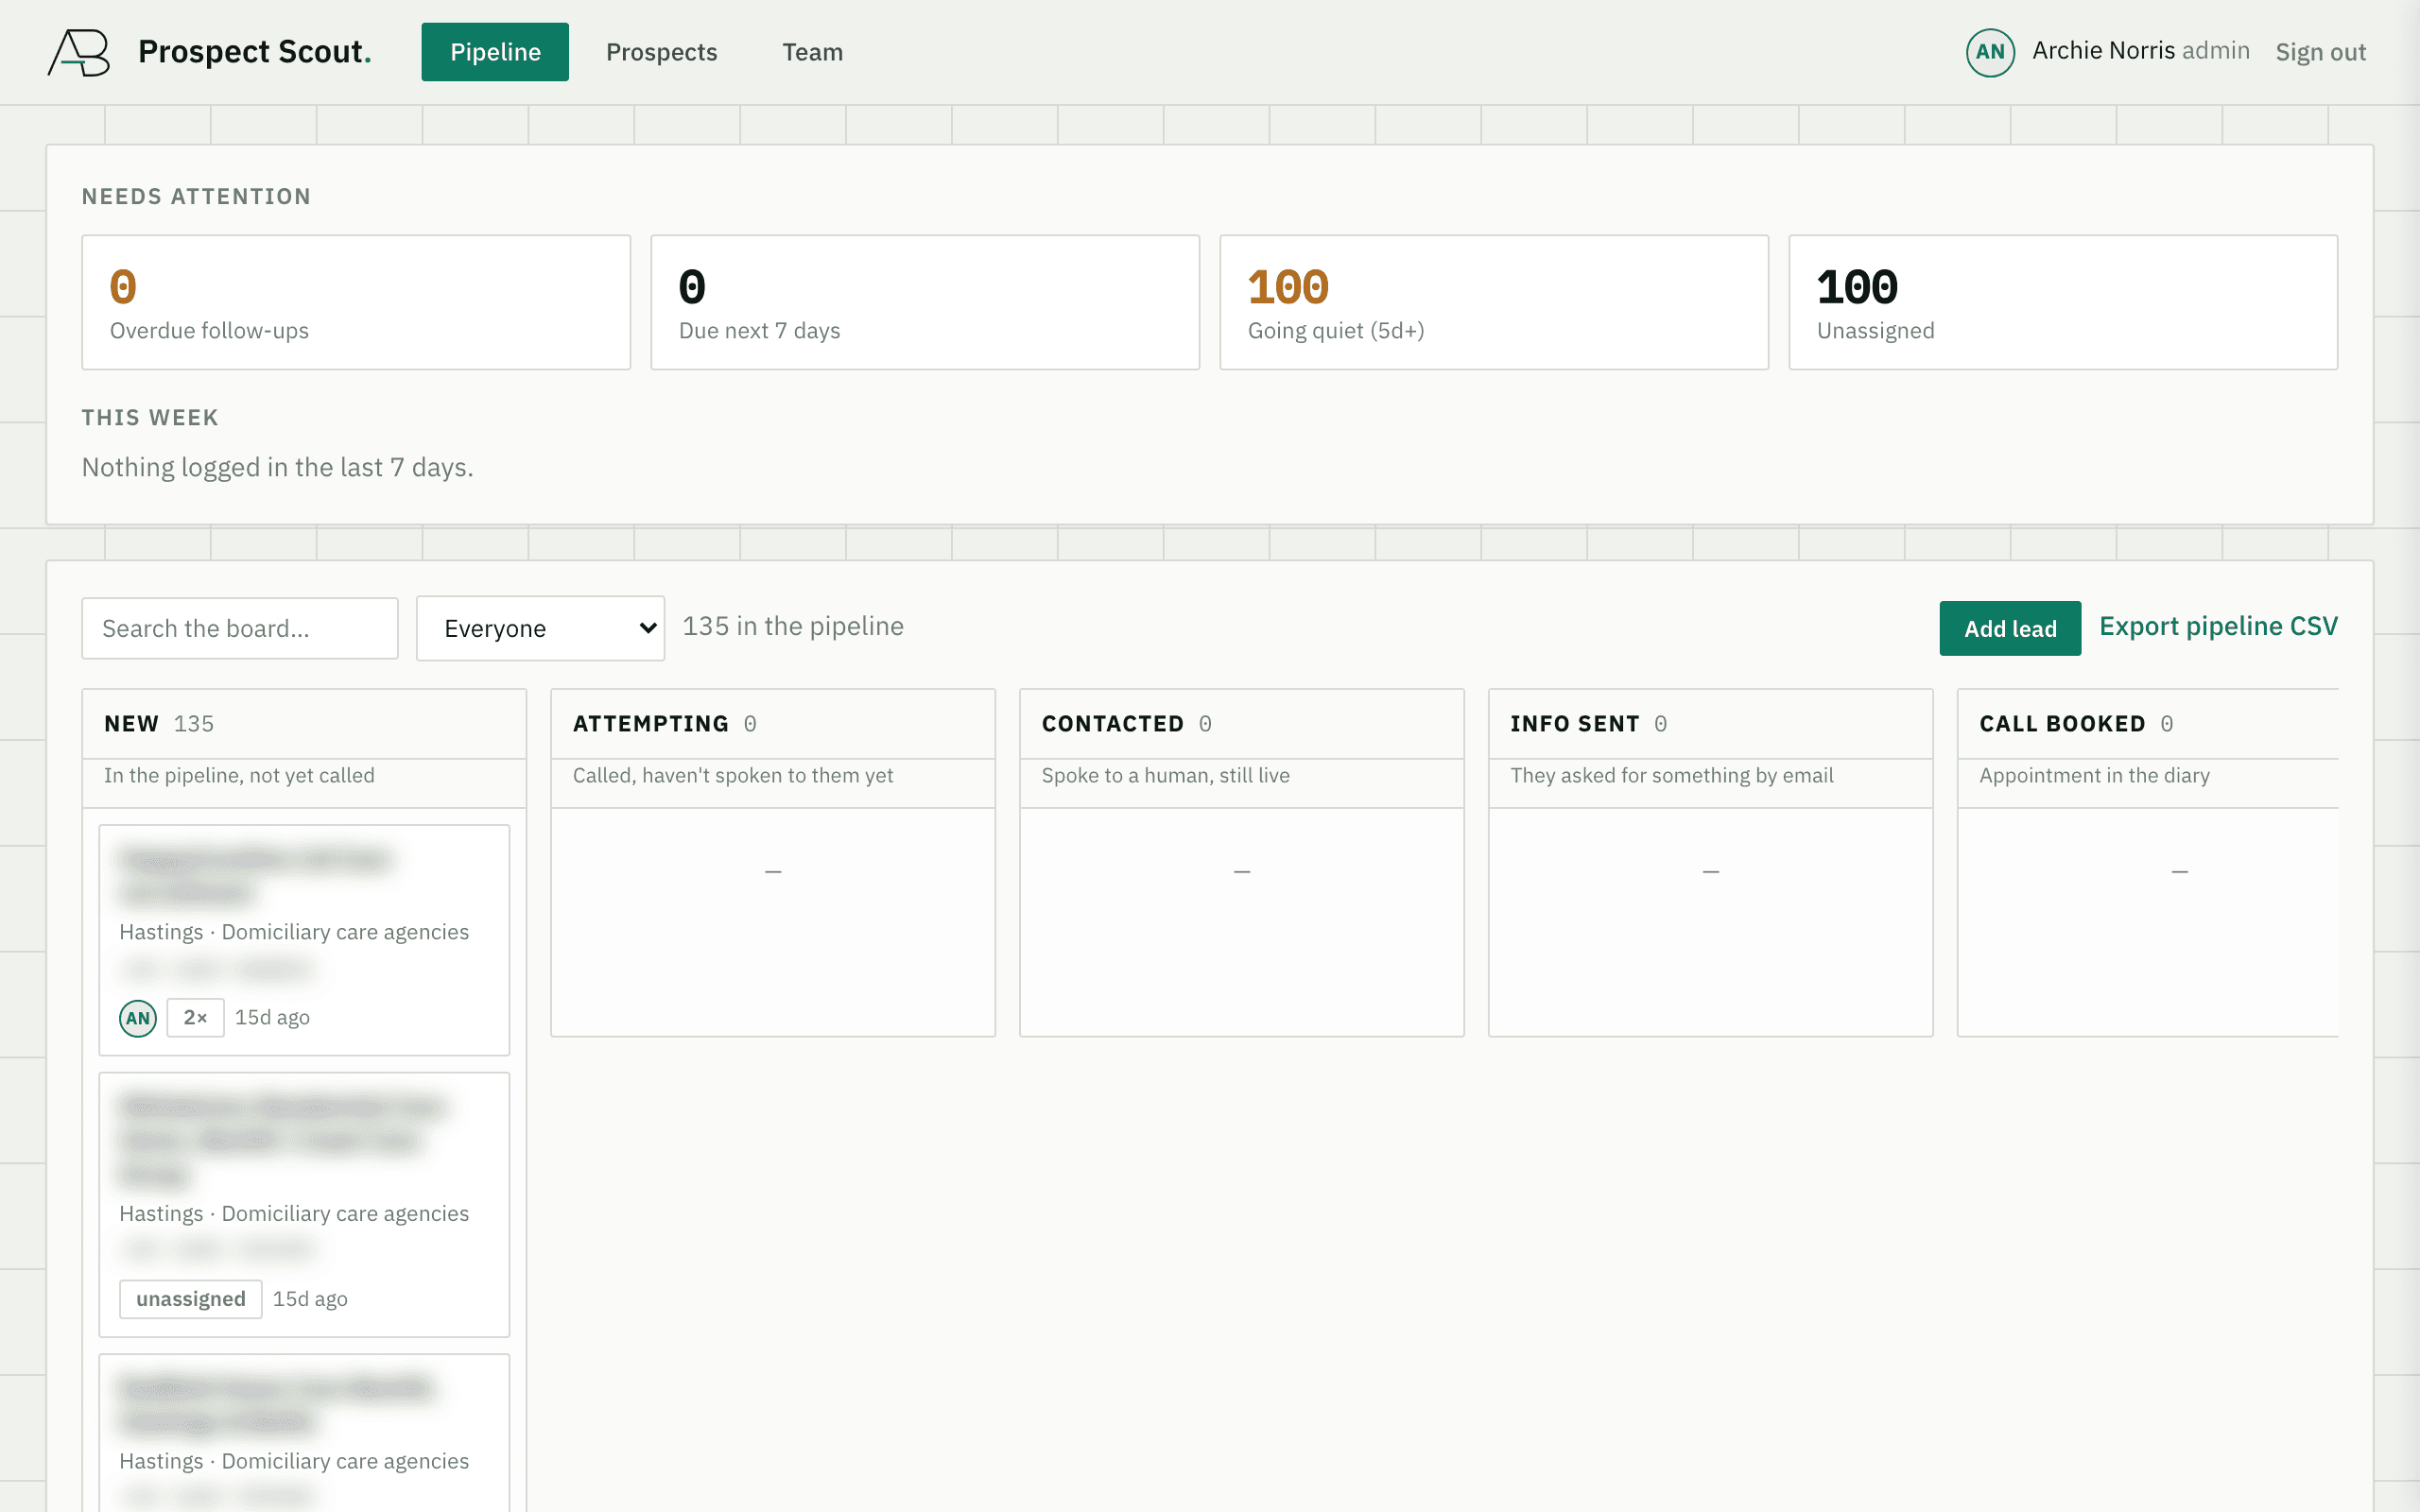This screenshot has height=1512, width=2420.
Task: Expand the Everyone assignee dropdown
Action: (x=540, y=628)
